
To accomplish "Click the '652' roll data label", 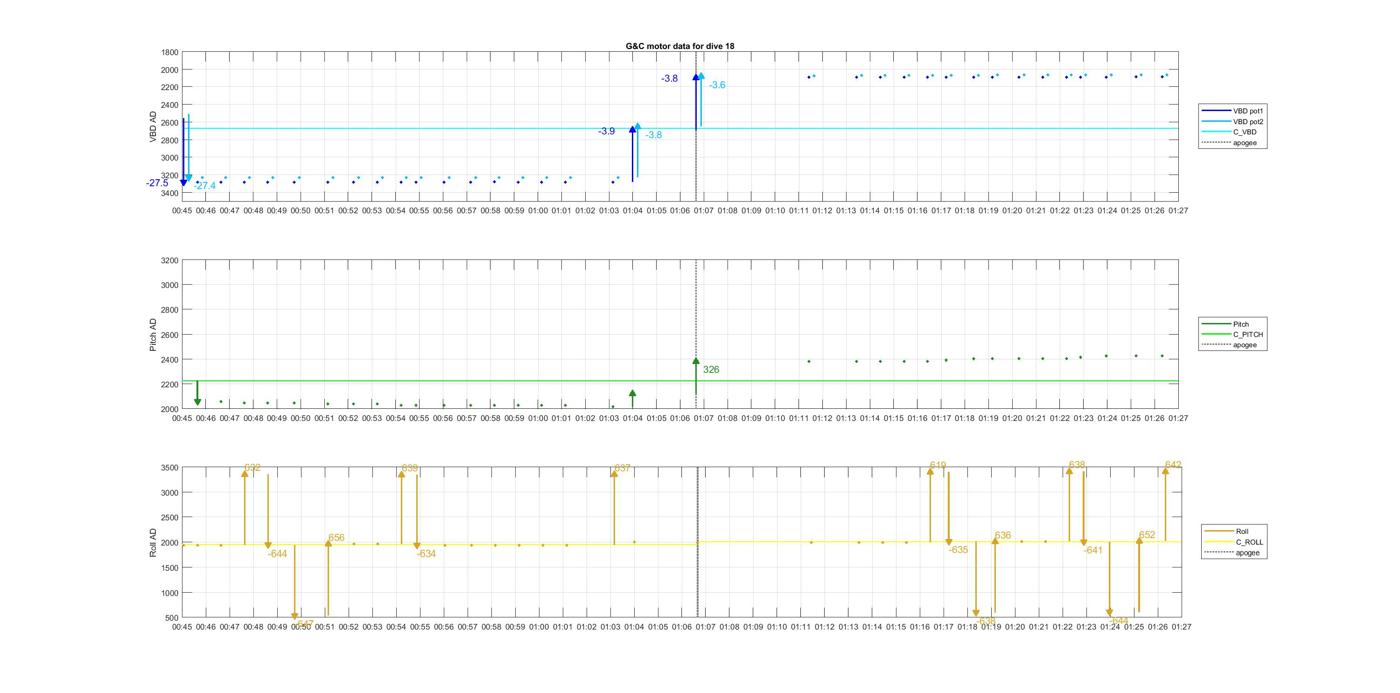I will pos(1147,535).
